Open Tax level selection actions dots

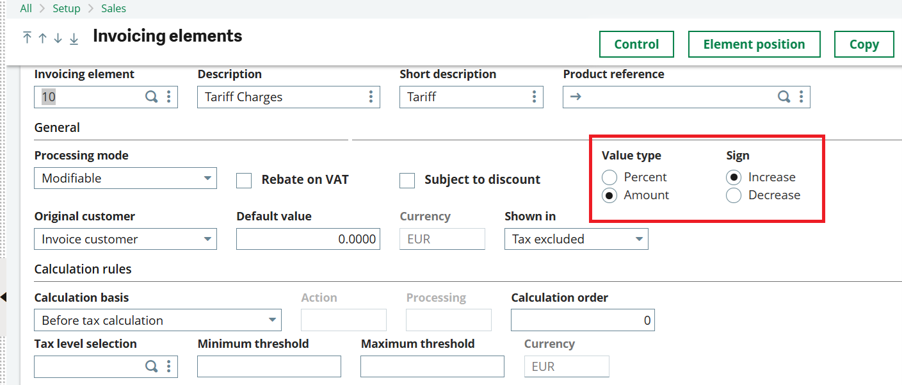point(169,366)
